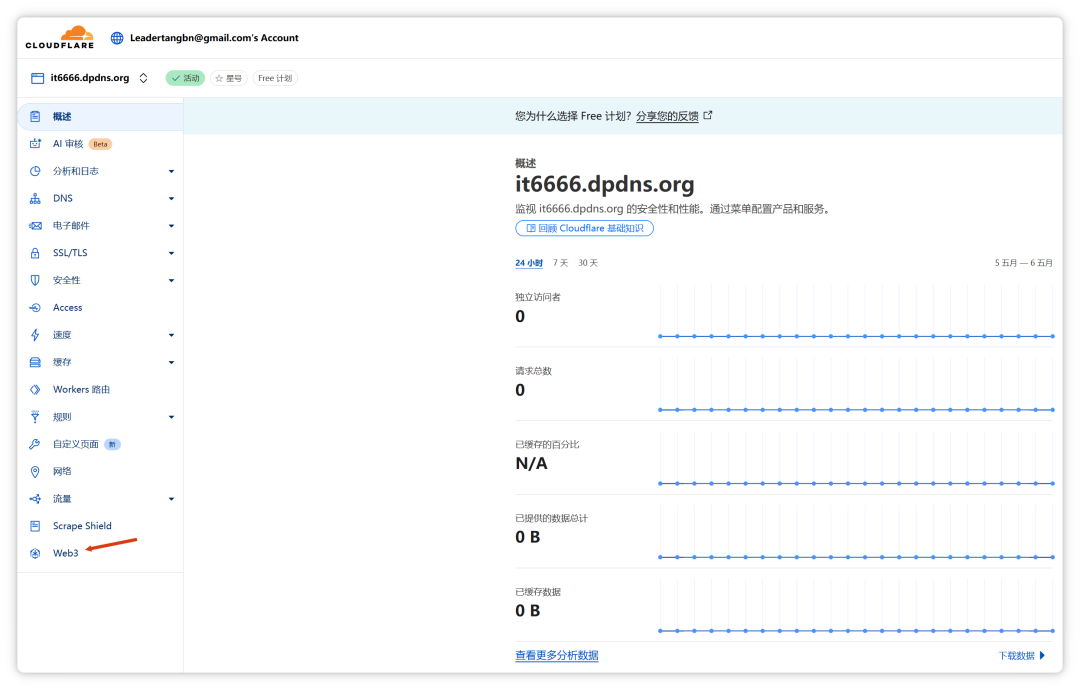Expand the 电子邮件 submenu arrow
The width and height of the screenshot is (1080, 690).
pos(172,226)
